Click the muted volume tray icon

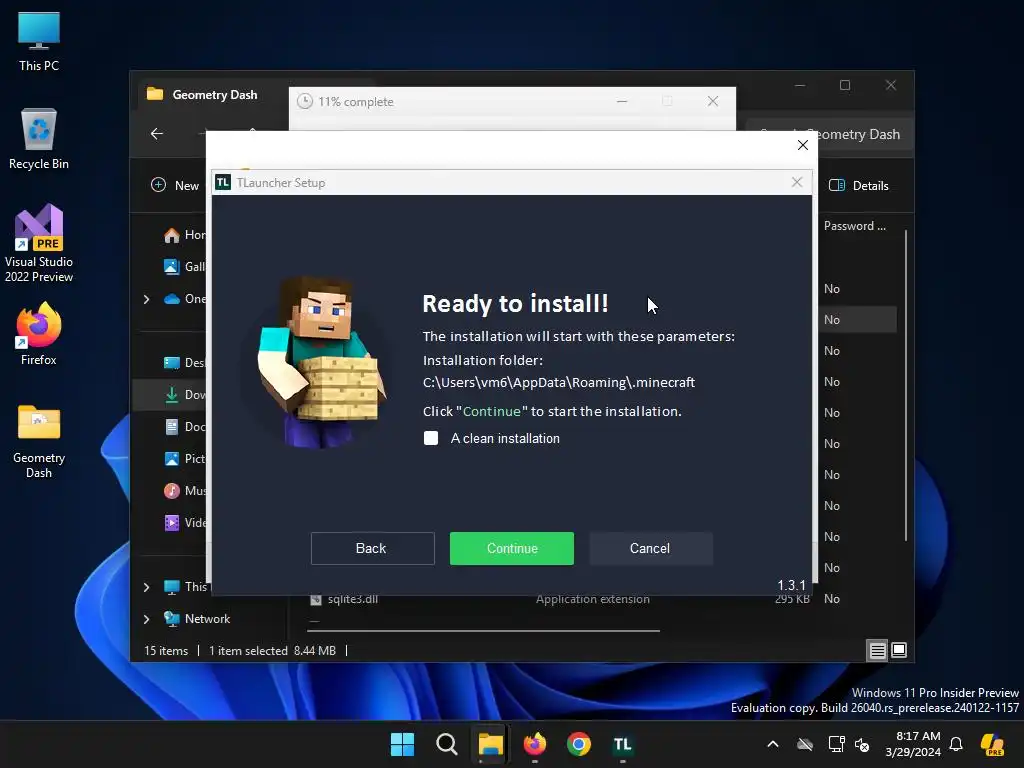click(862, 744)
